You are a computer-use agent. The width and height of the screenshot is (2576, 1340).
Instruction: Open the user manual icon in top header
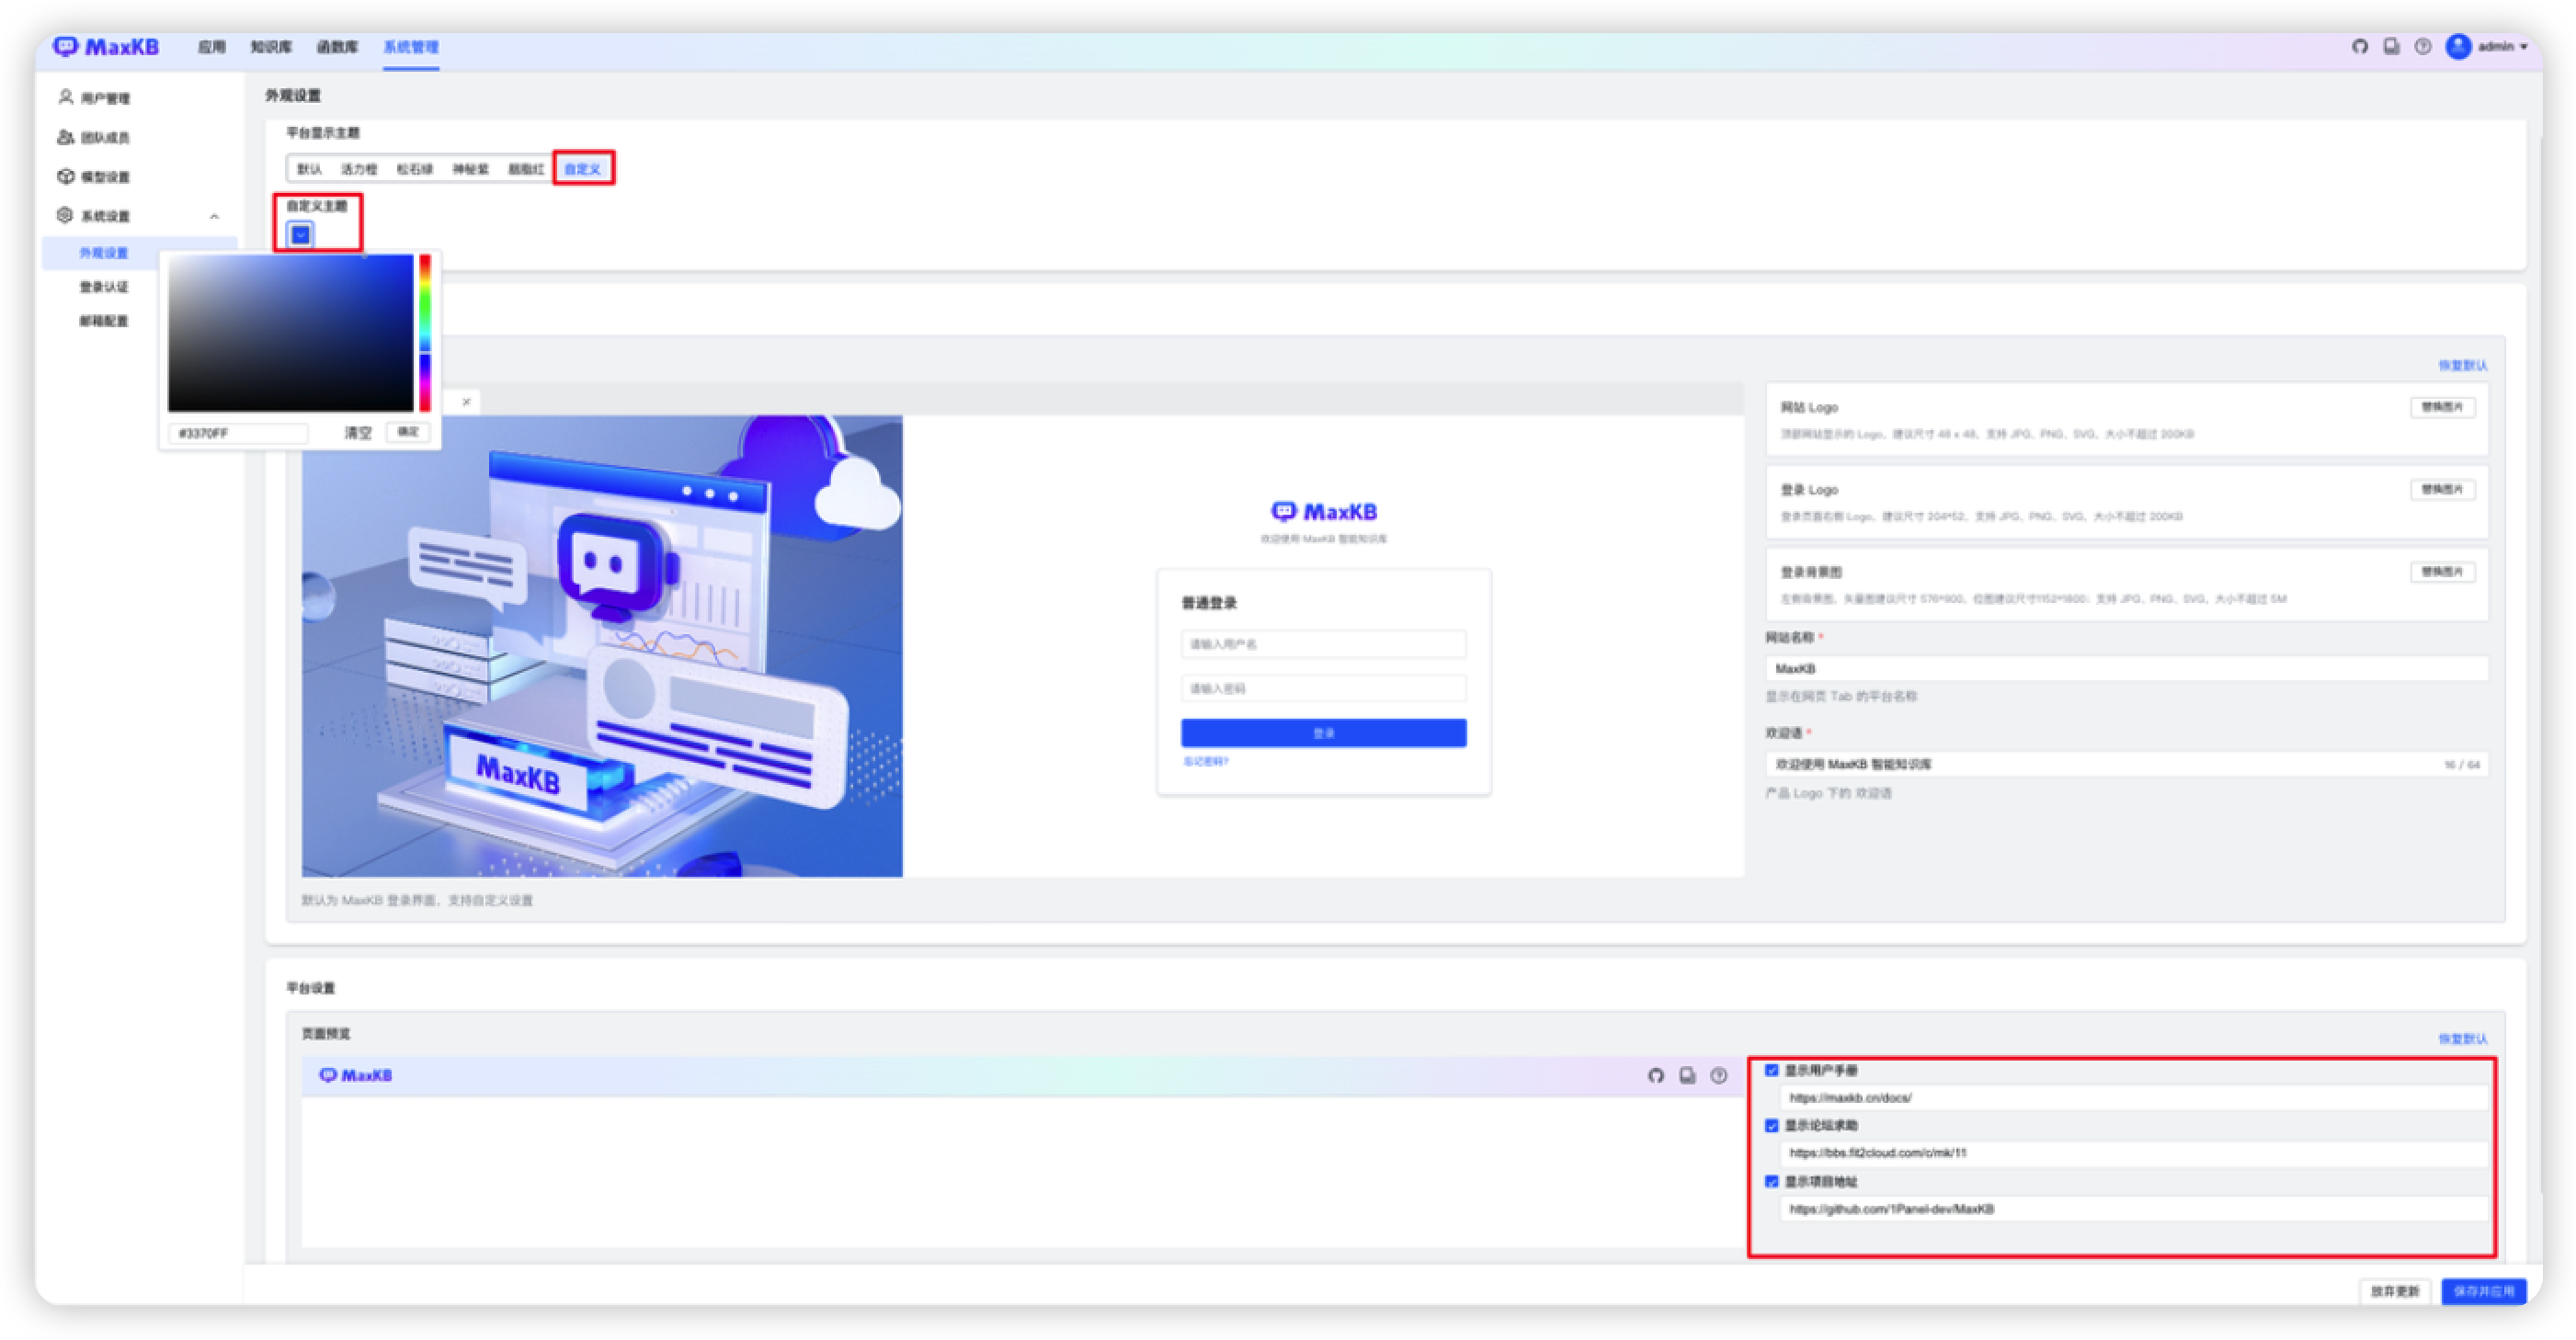[2391, 46]
